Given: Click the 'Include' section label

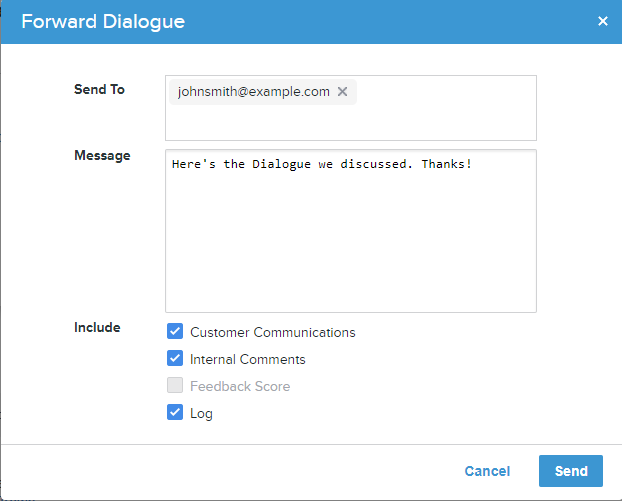Looking at the screenshot, I should click(97, 327).
